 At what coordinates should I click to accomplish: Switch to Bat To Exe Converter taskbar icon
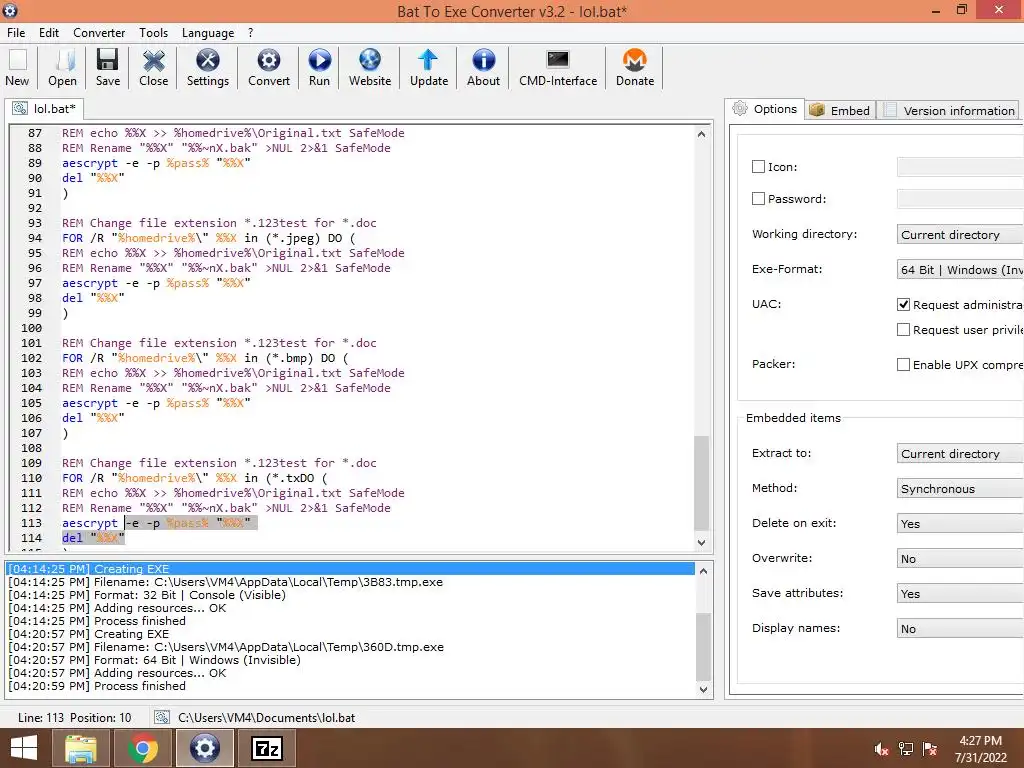[x=204, y=748]
